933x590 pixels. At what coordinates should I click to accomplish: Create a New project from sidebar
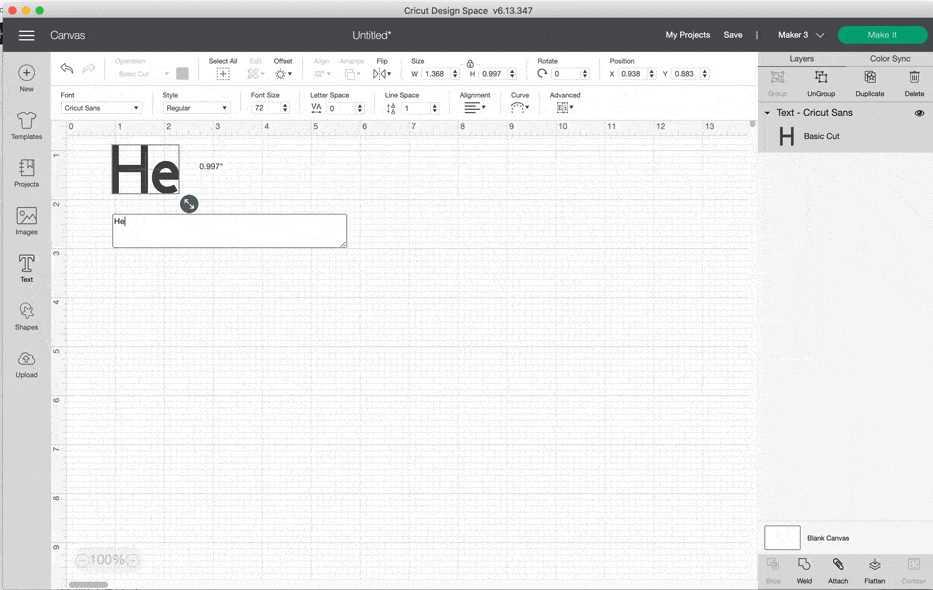(x=26, y=78)
